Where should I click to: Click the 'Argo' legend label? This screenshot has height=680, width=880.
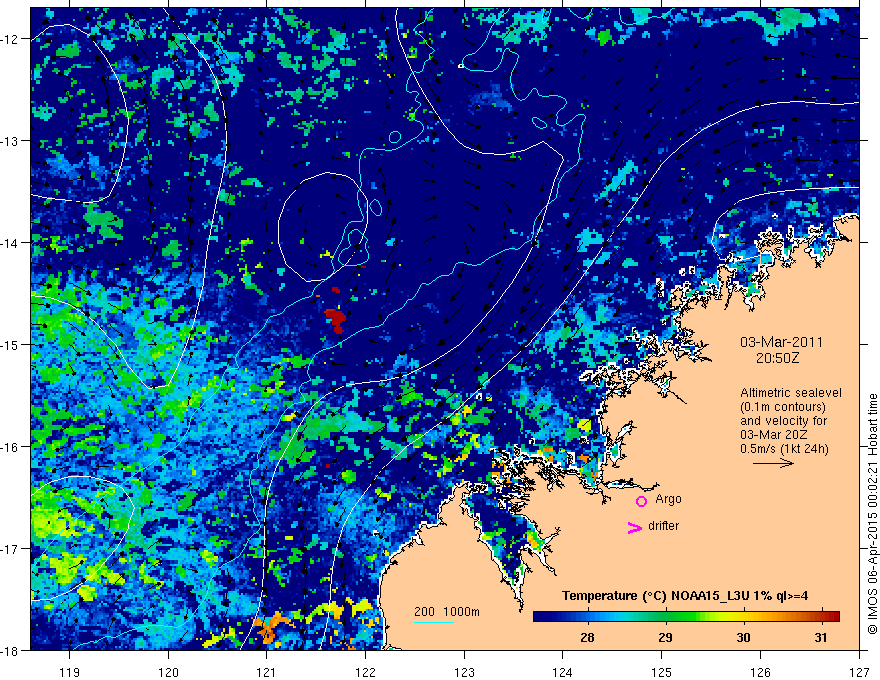coord(668,499)
